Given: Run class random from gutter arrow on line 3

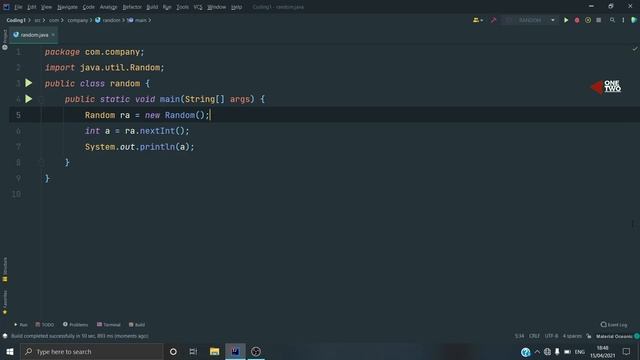Looking at the screenshot, I should [29, 83].
